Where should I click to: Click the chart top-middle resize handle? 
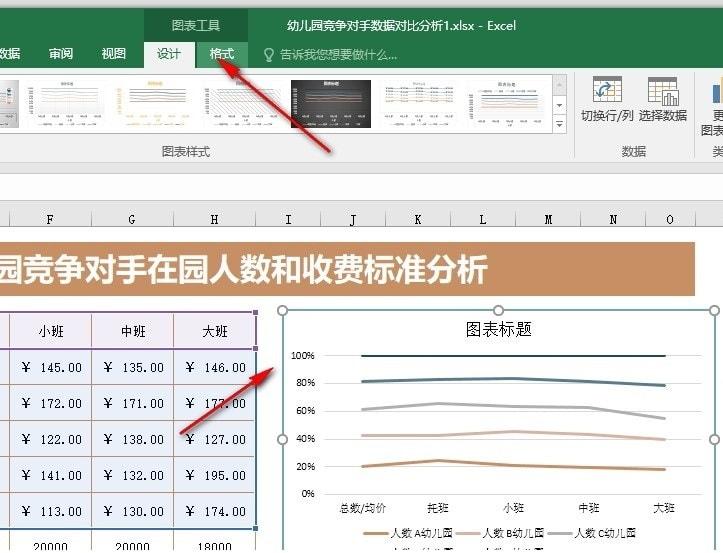498,310
